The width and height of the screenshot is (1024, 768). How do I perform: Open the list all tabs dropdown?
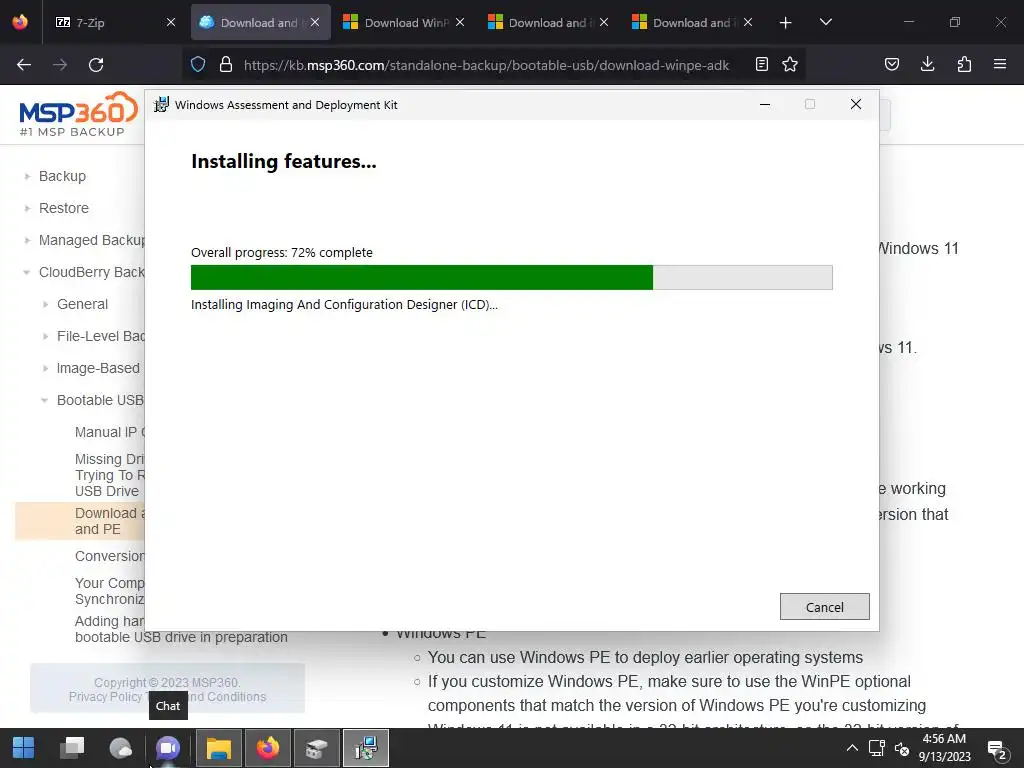[x=825, y=22]
